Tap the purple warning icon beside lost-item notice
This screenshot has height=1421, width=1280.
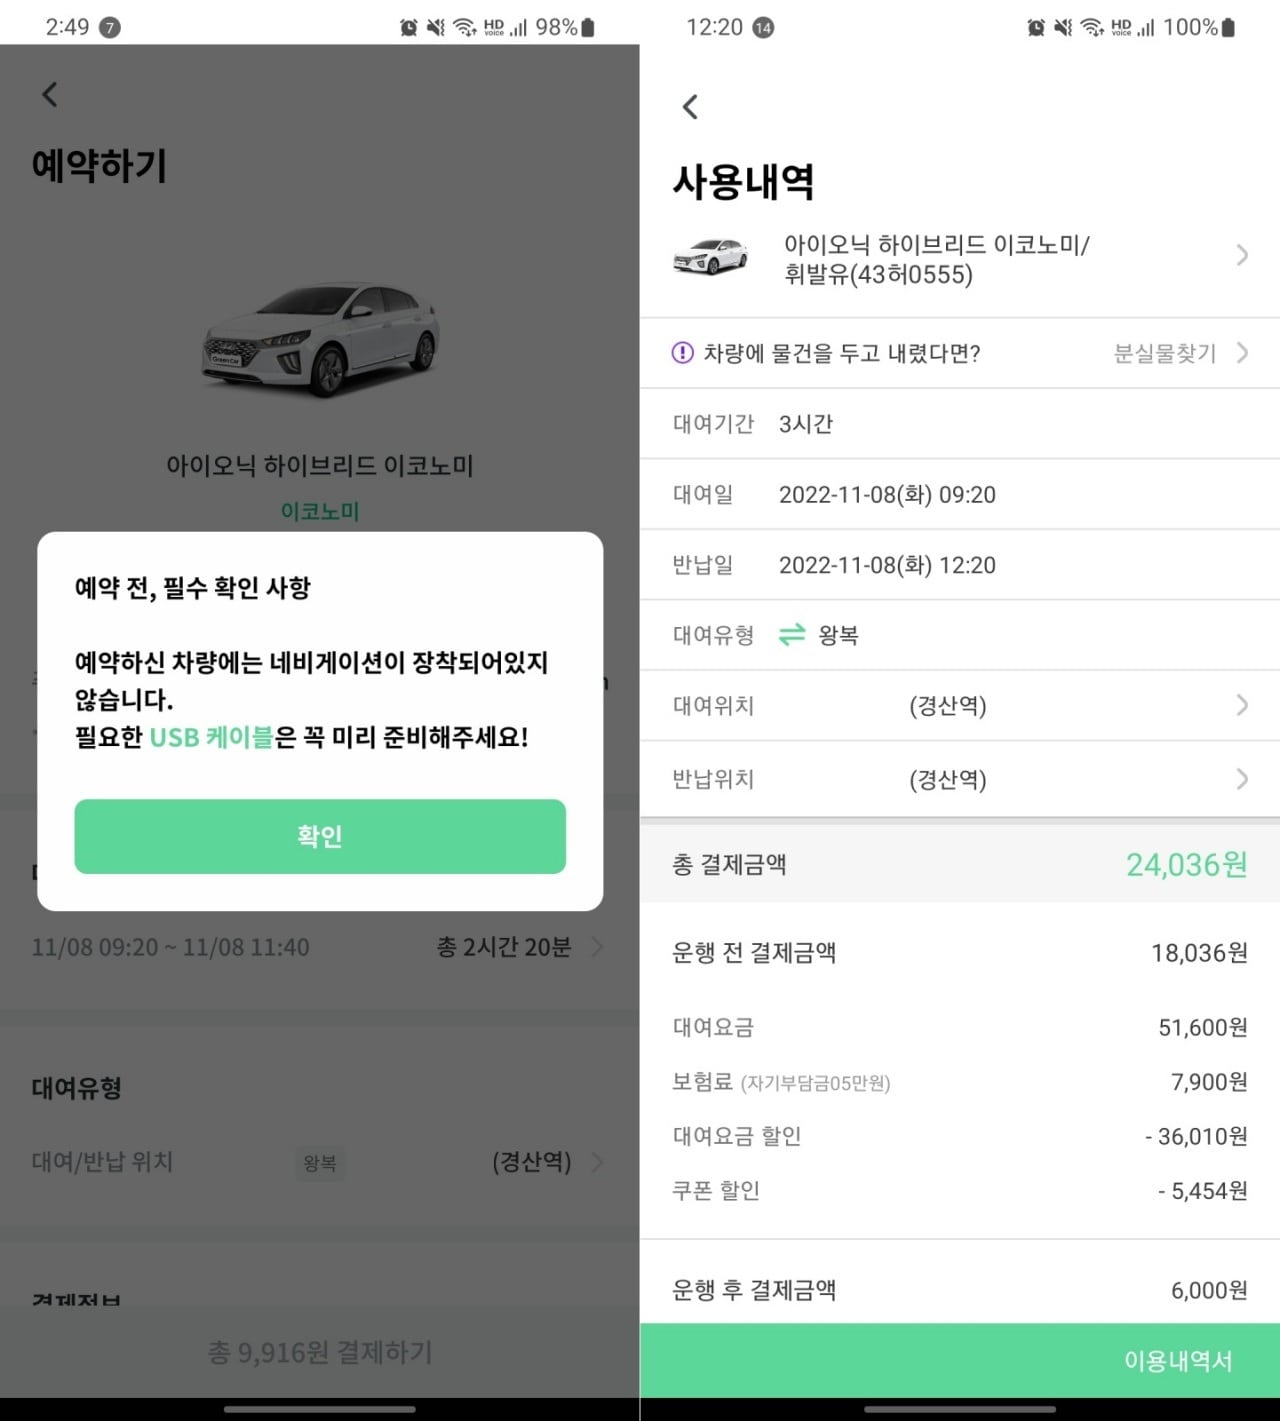tap(681, 353)
